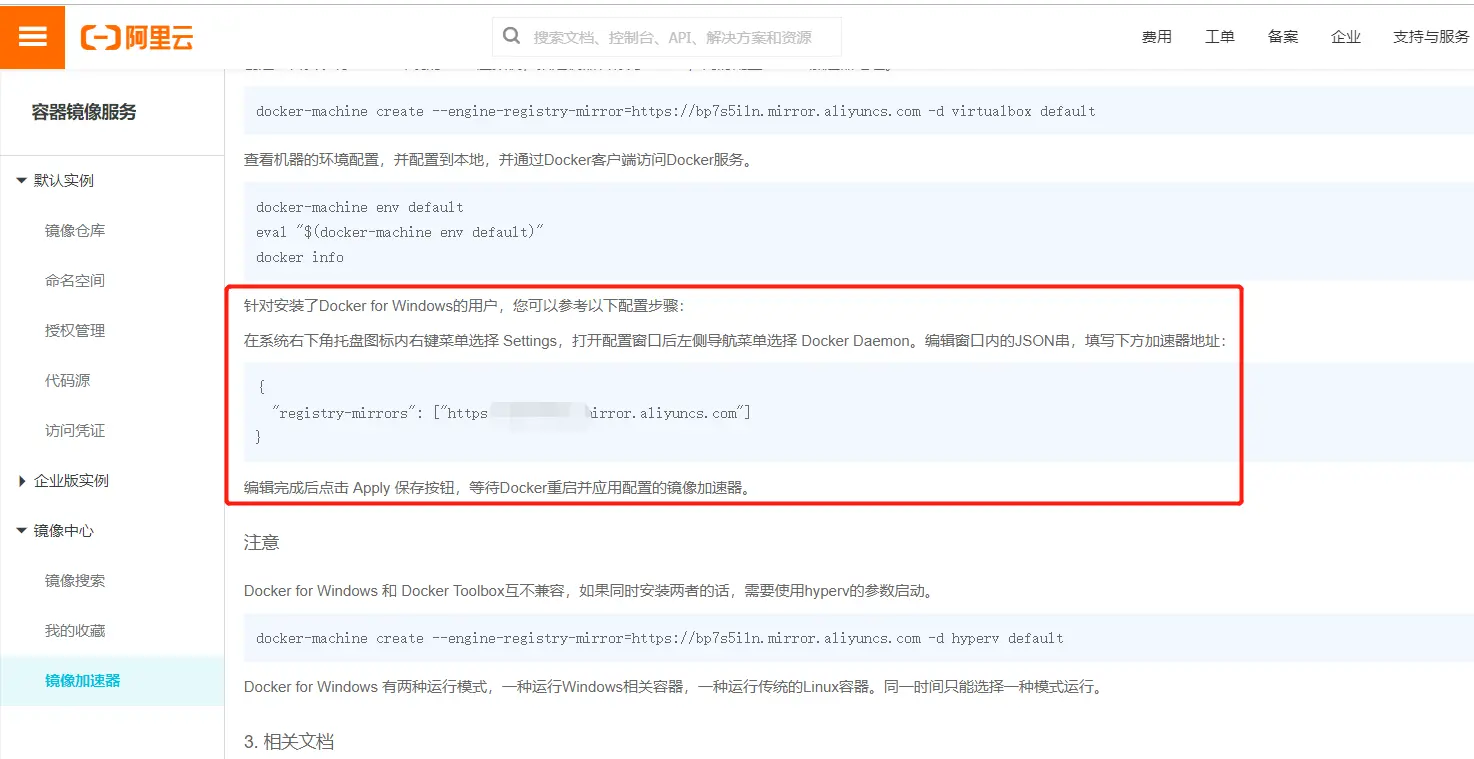Click the 注意 heading
Image resolution: width=1474 pixels, height=759 pixels.
[x=262, y=543]
